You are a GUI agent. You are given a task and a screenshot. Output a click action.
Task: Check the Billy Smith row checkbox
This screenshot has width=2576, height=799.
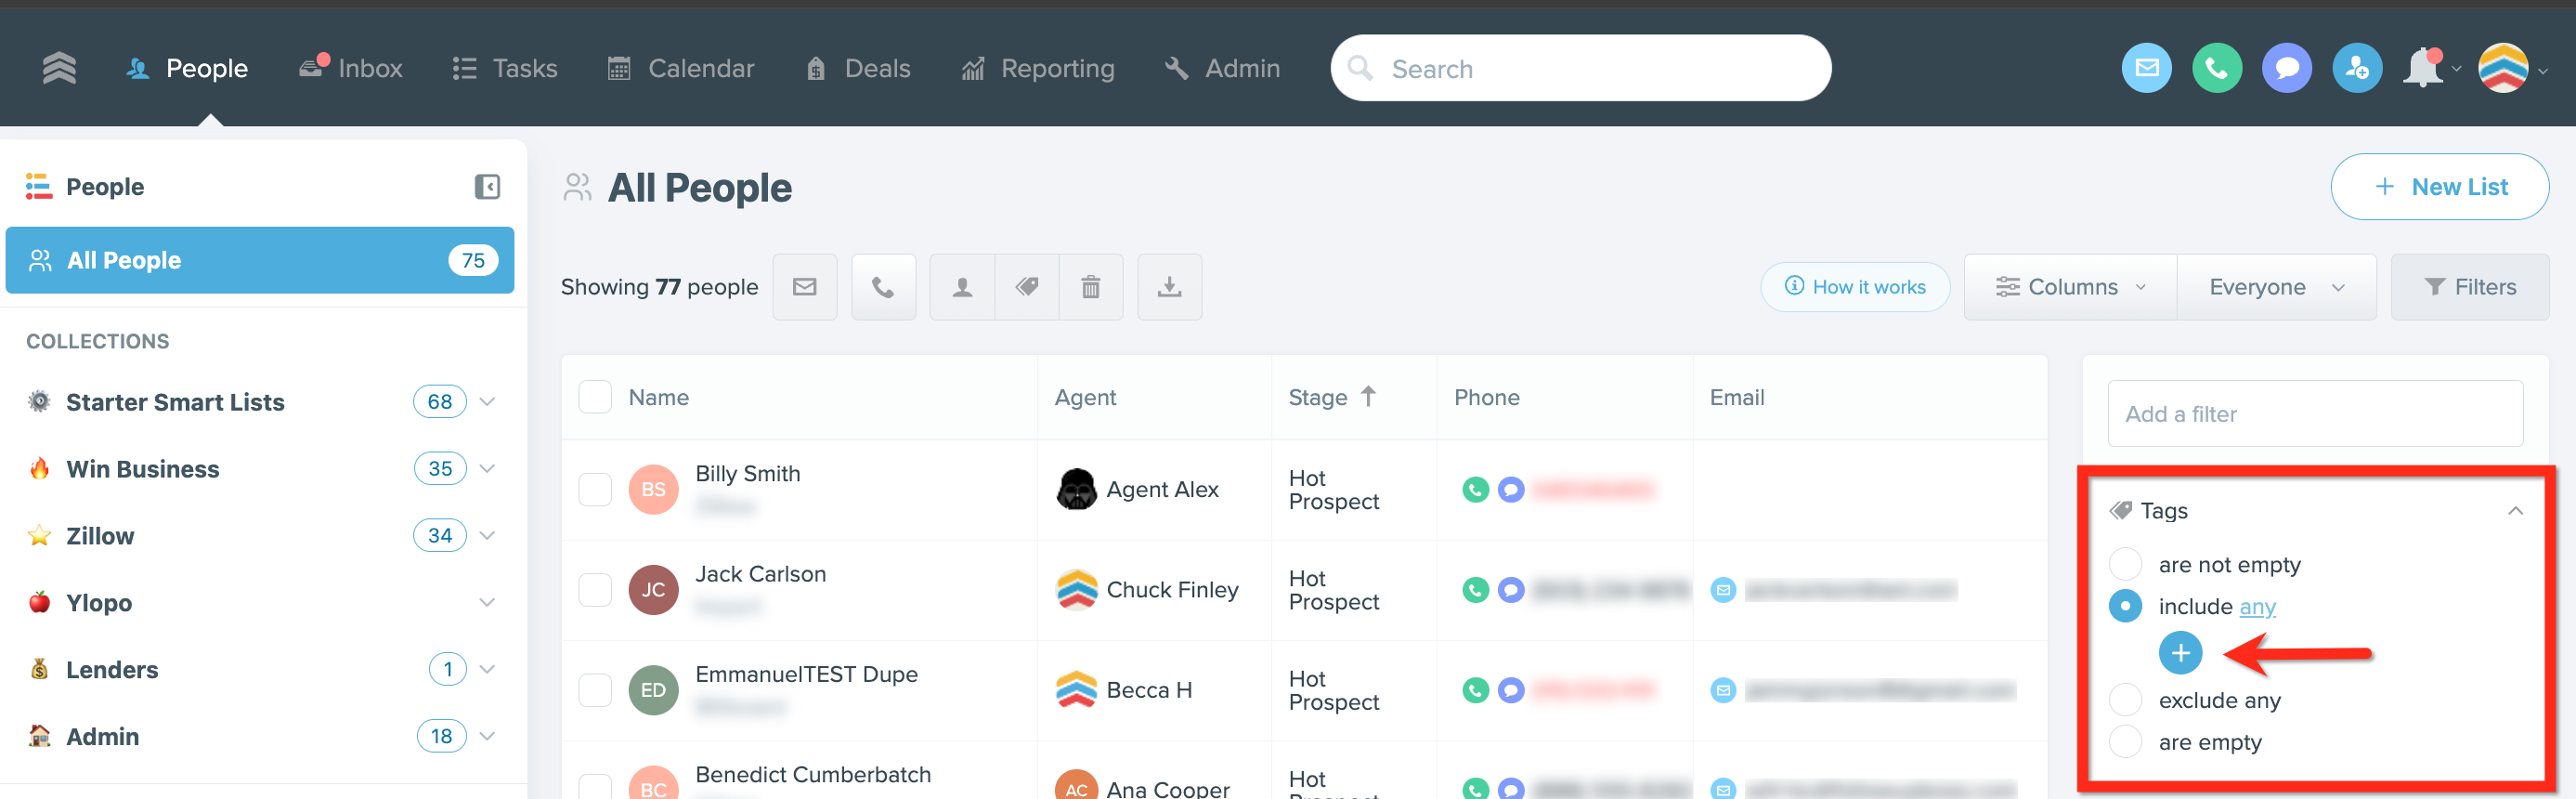click(x=595, y=489)
